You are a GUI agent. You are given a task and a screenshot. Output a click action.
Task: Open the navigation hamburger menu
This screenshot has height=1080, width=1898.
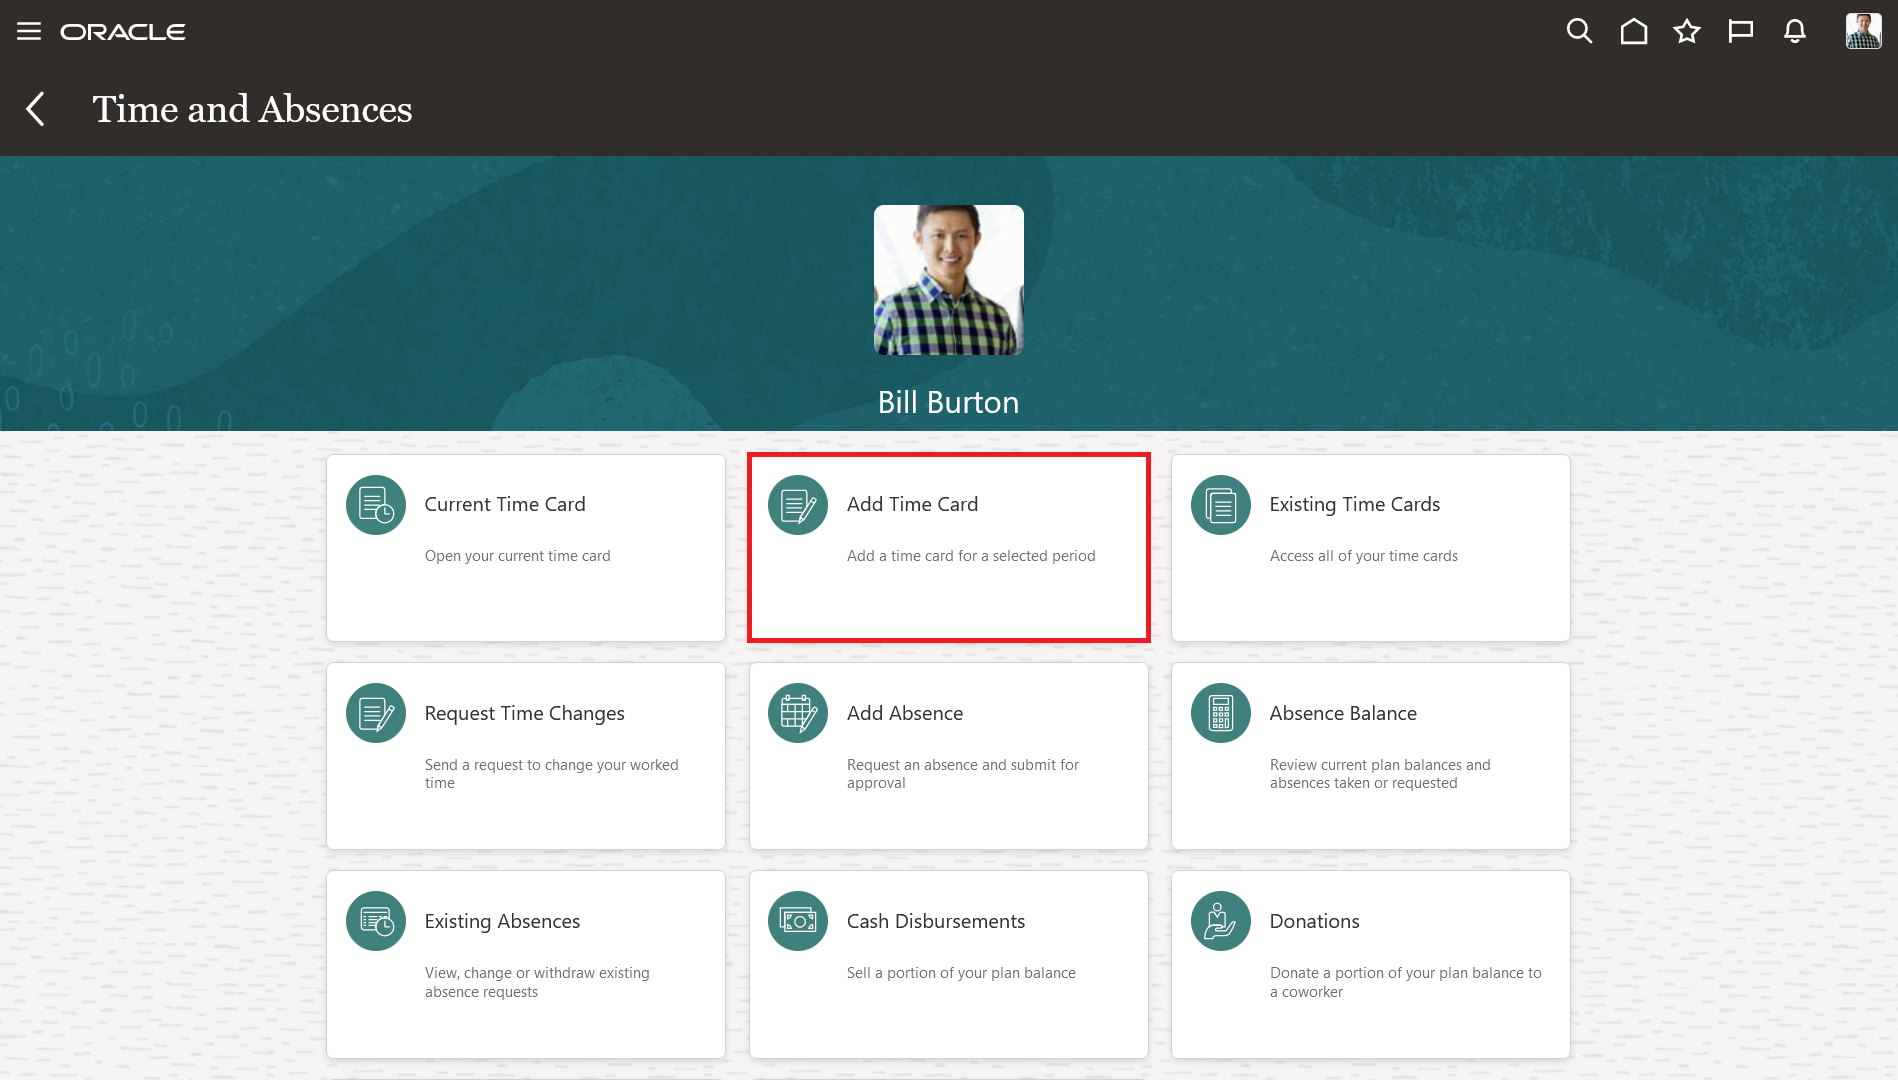(29, 31)
